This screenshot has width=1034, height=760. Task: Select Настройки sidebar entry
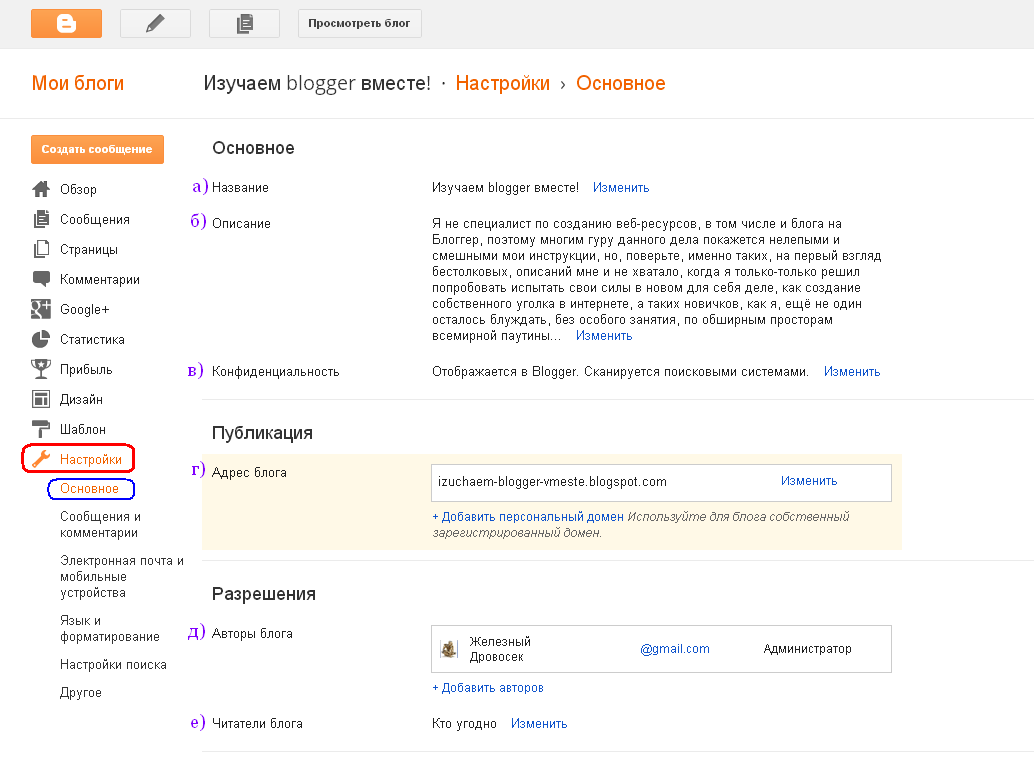point(90,460)
